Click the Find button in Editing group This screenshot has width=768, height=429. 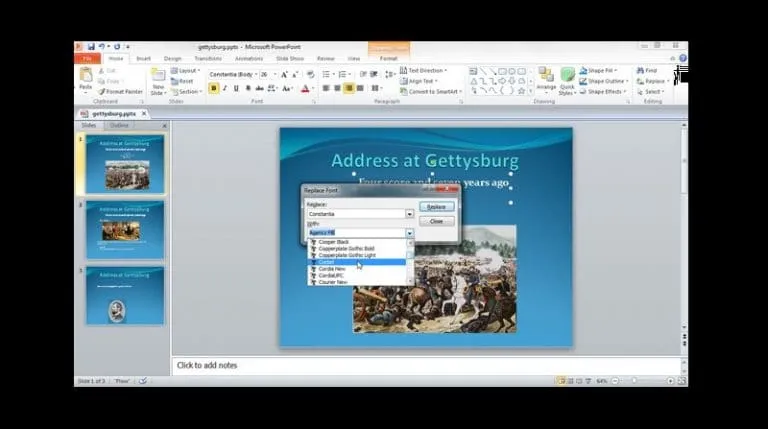[x=650, y=71]
